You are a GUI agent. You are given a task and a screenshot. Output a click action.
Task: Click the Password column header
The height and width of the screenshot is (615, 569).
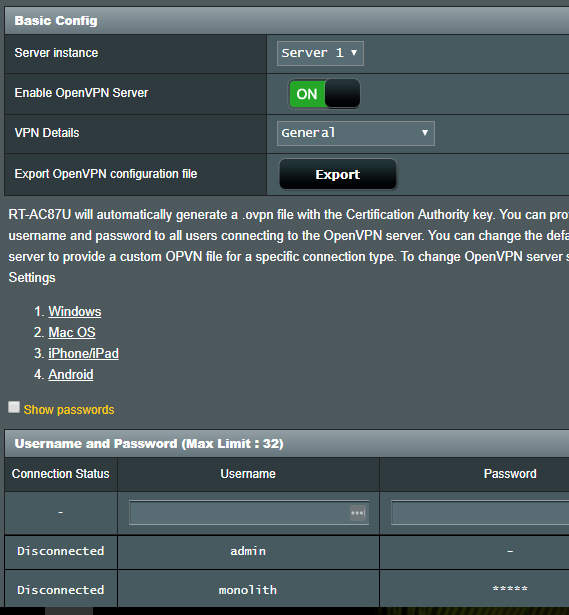474,474
